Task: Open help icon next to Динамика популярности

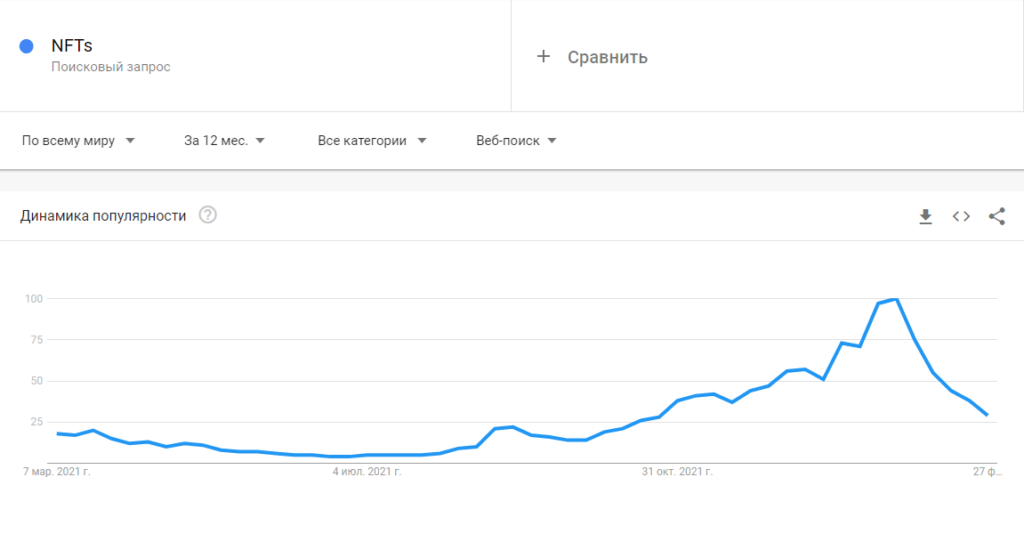Action: pyautogui.click(x=208, y=215)
